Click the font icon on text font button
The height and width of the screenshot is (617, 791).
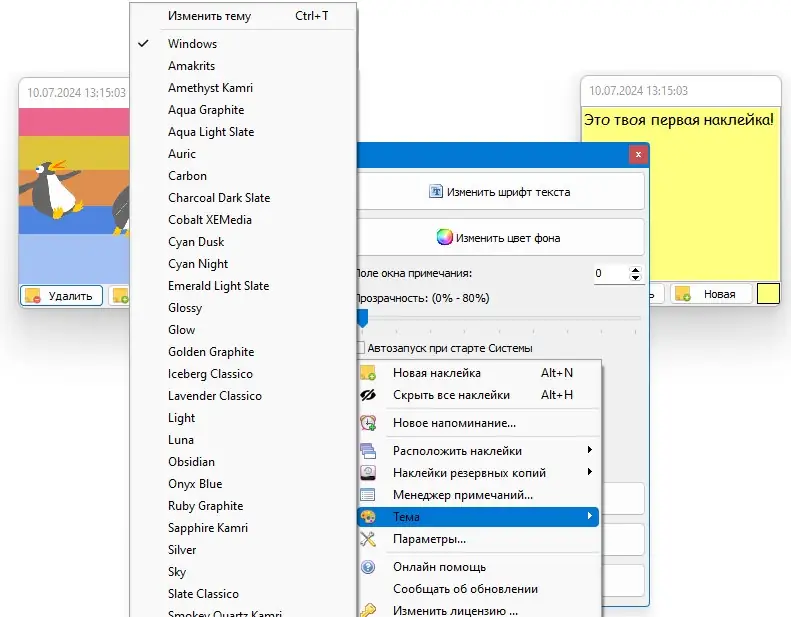pos(436,191)
